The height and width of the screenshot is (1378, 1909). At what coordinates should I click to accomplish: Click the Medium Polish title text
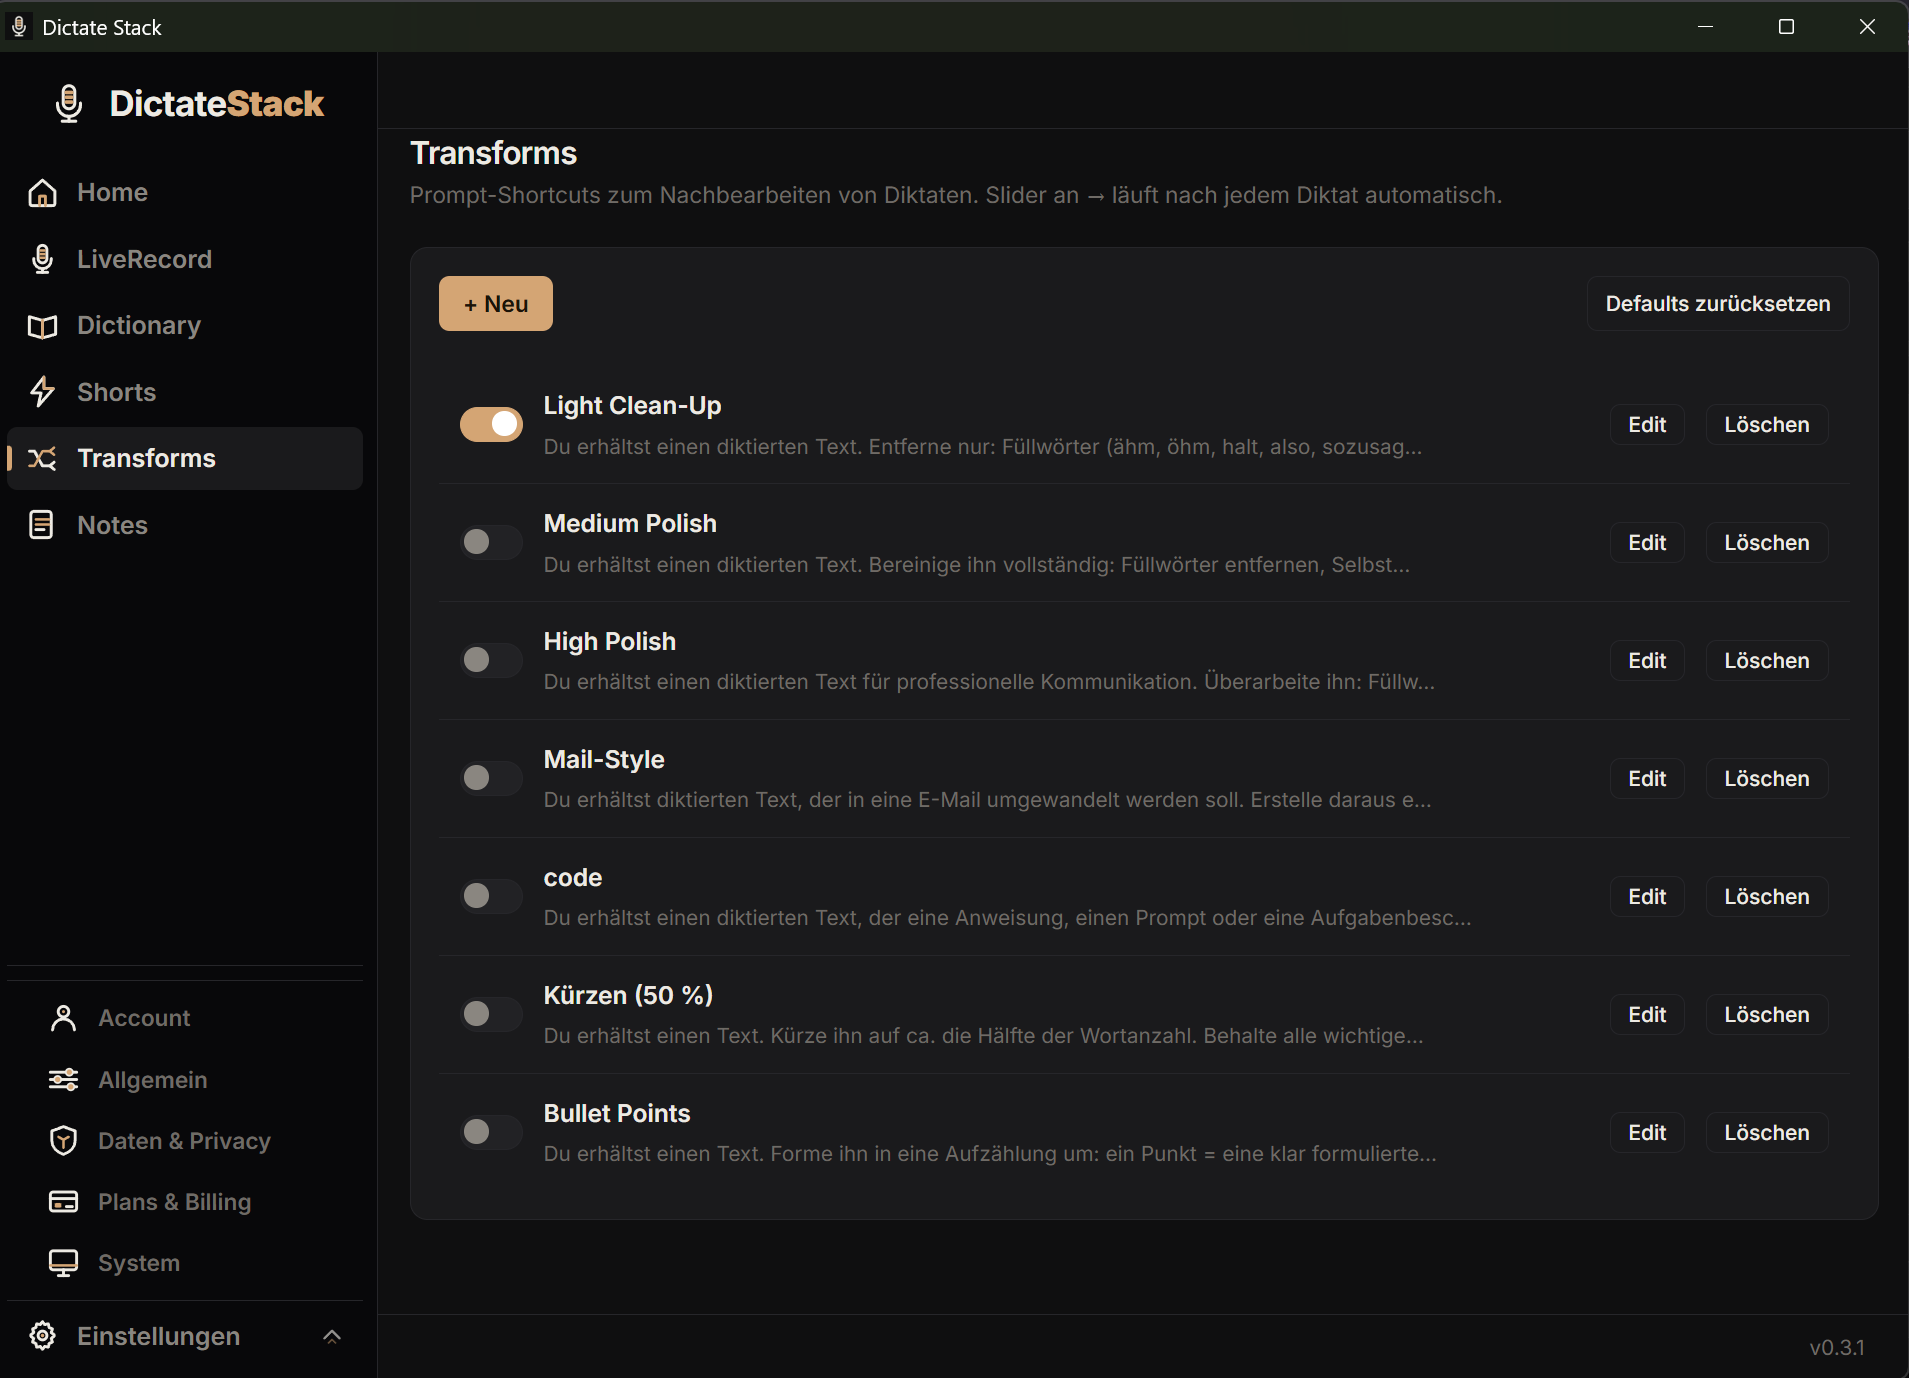(630, 524)
